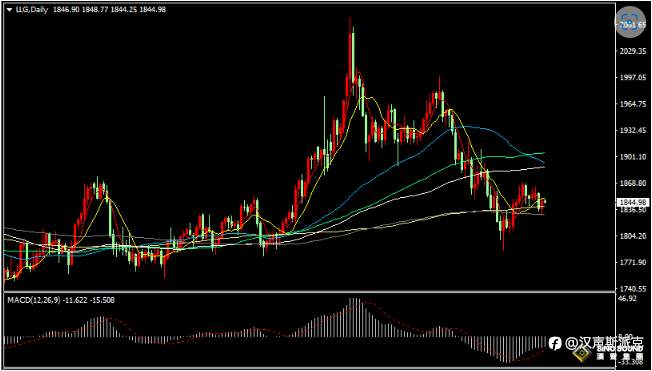This screenshot has width=652, height=371.
Task: Click the Facebook logo icon
Action: click(x=555, y=343)
